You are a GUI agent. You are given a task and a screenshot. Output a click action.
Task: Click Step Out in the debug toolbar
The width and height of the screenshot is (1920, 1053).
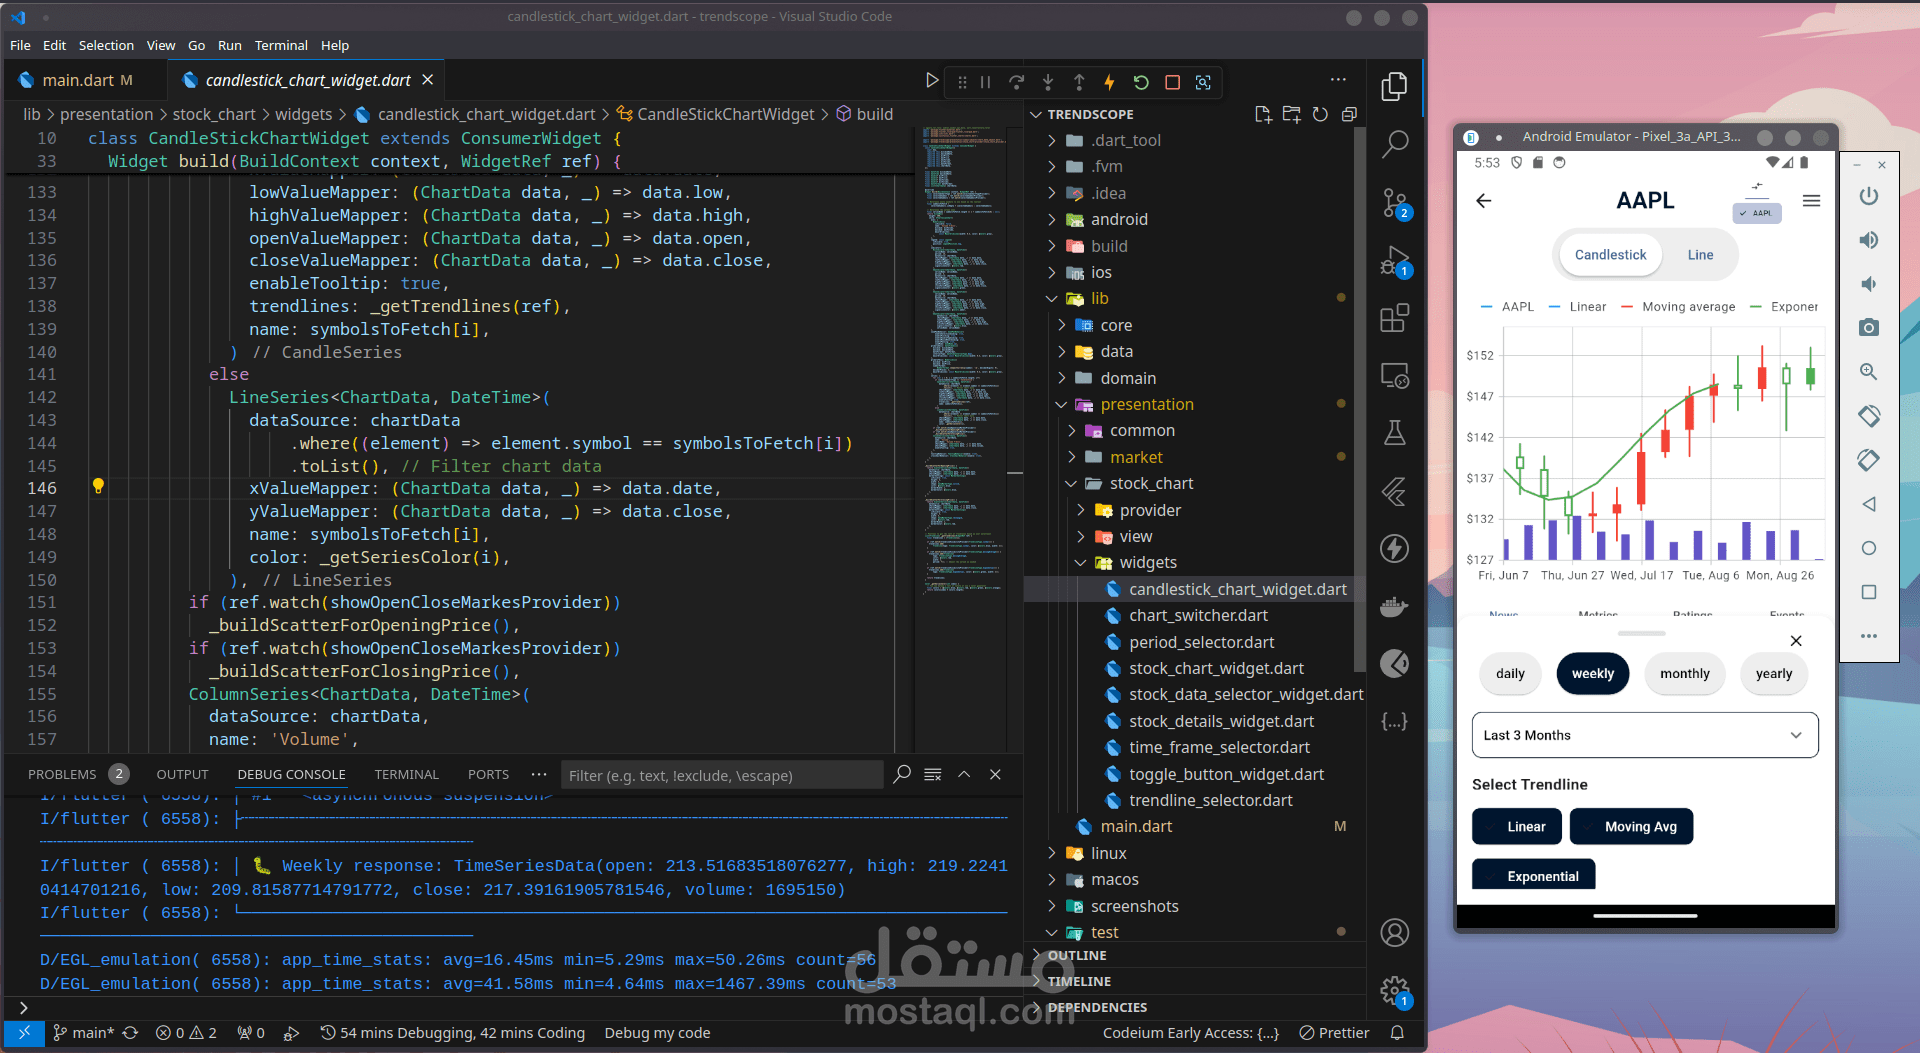coord(1079,82)
